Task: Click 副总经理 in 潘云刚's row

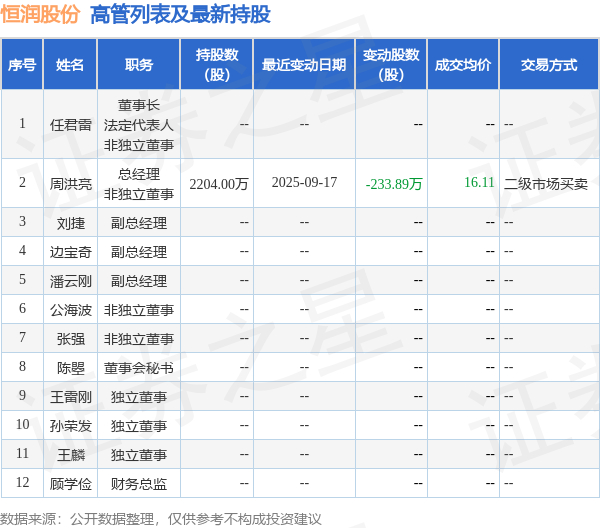Action: [139, 281]
